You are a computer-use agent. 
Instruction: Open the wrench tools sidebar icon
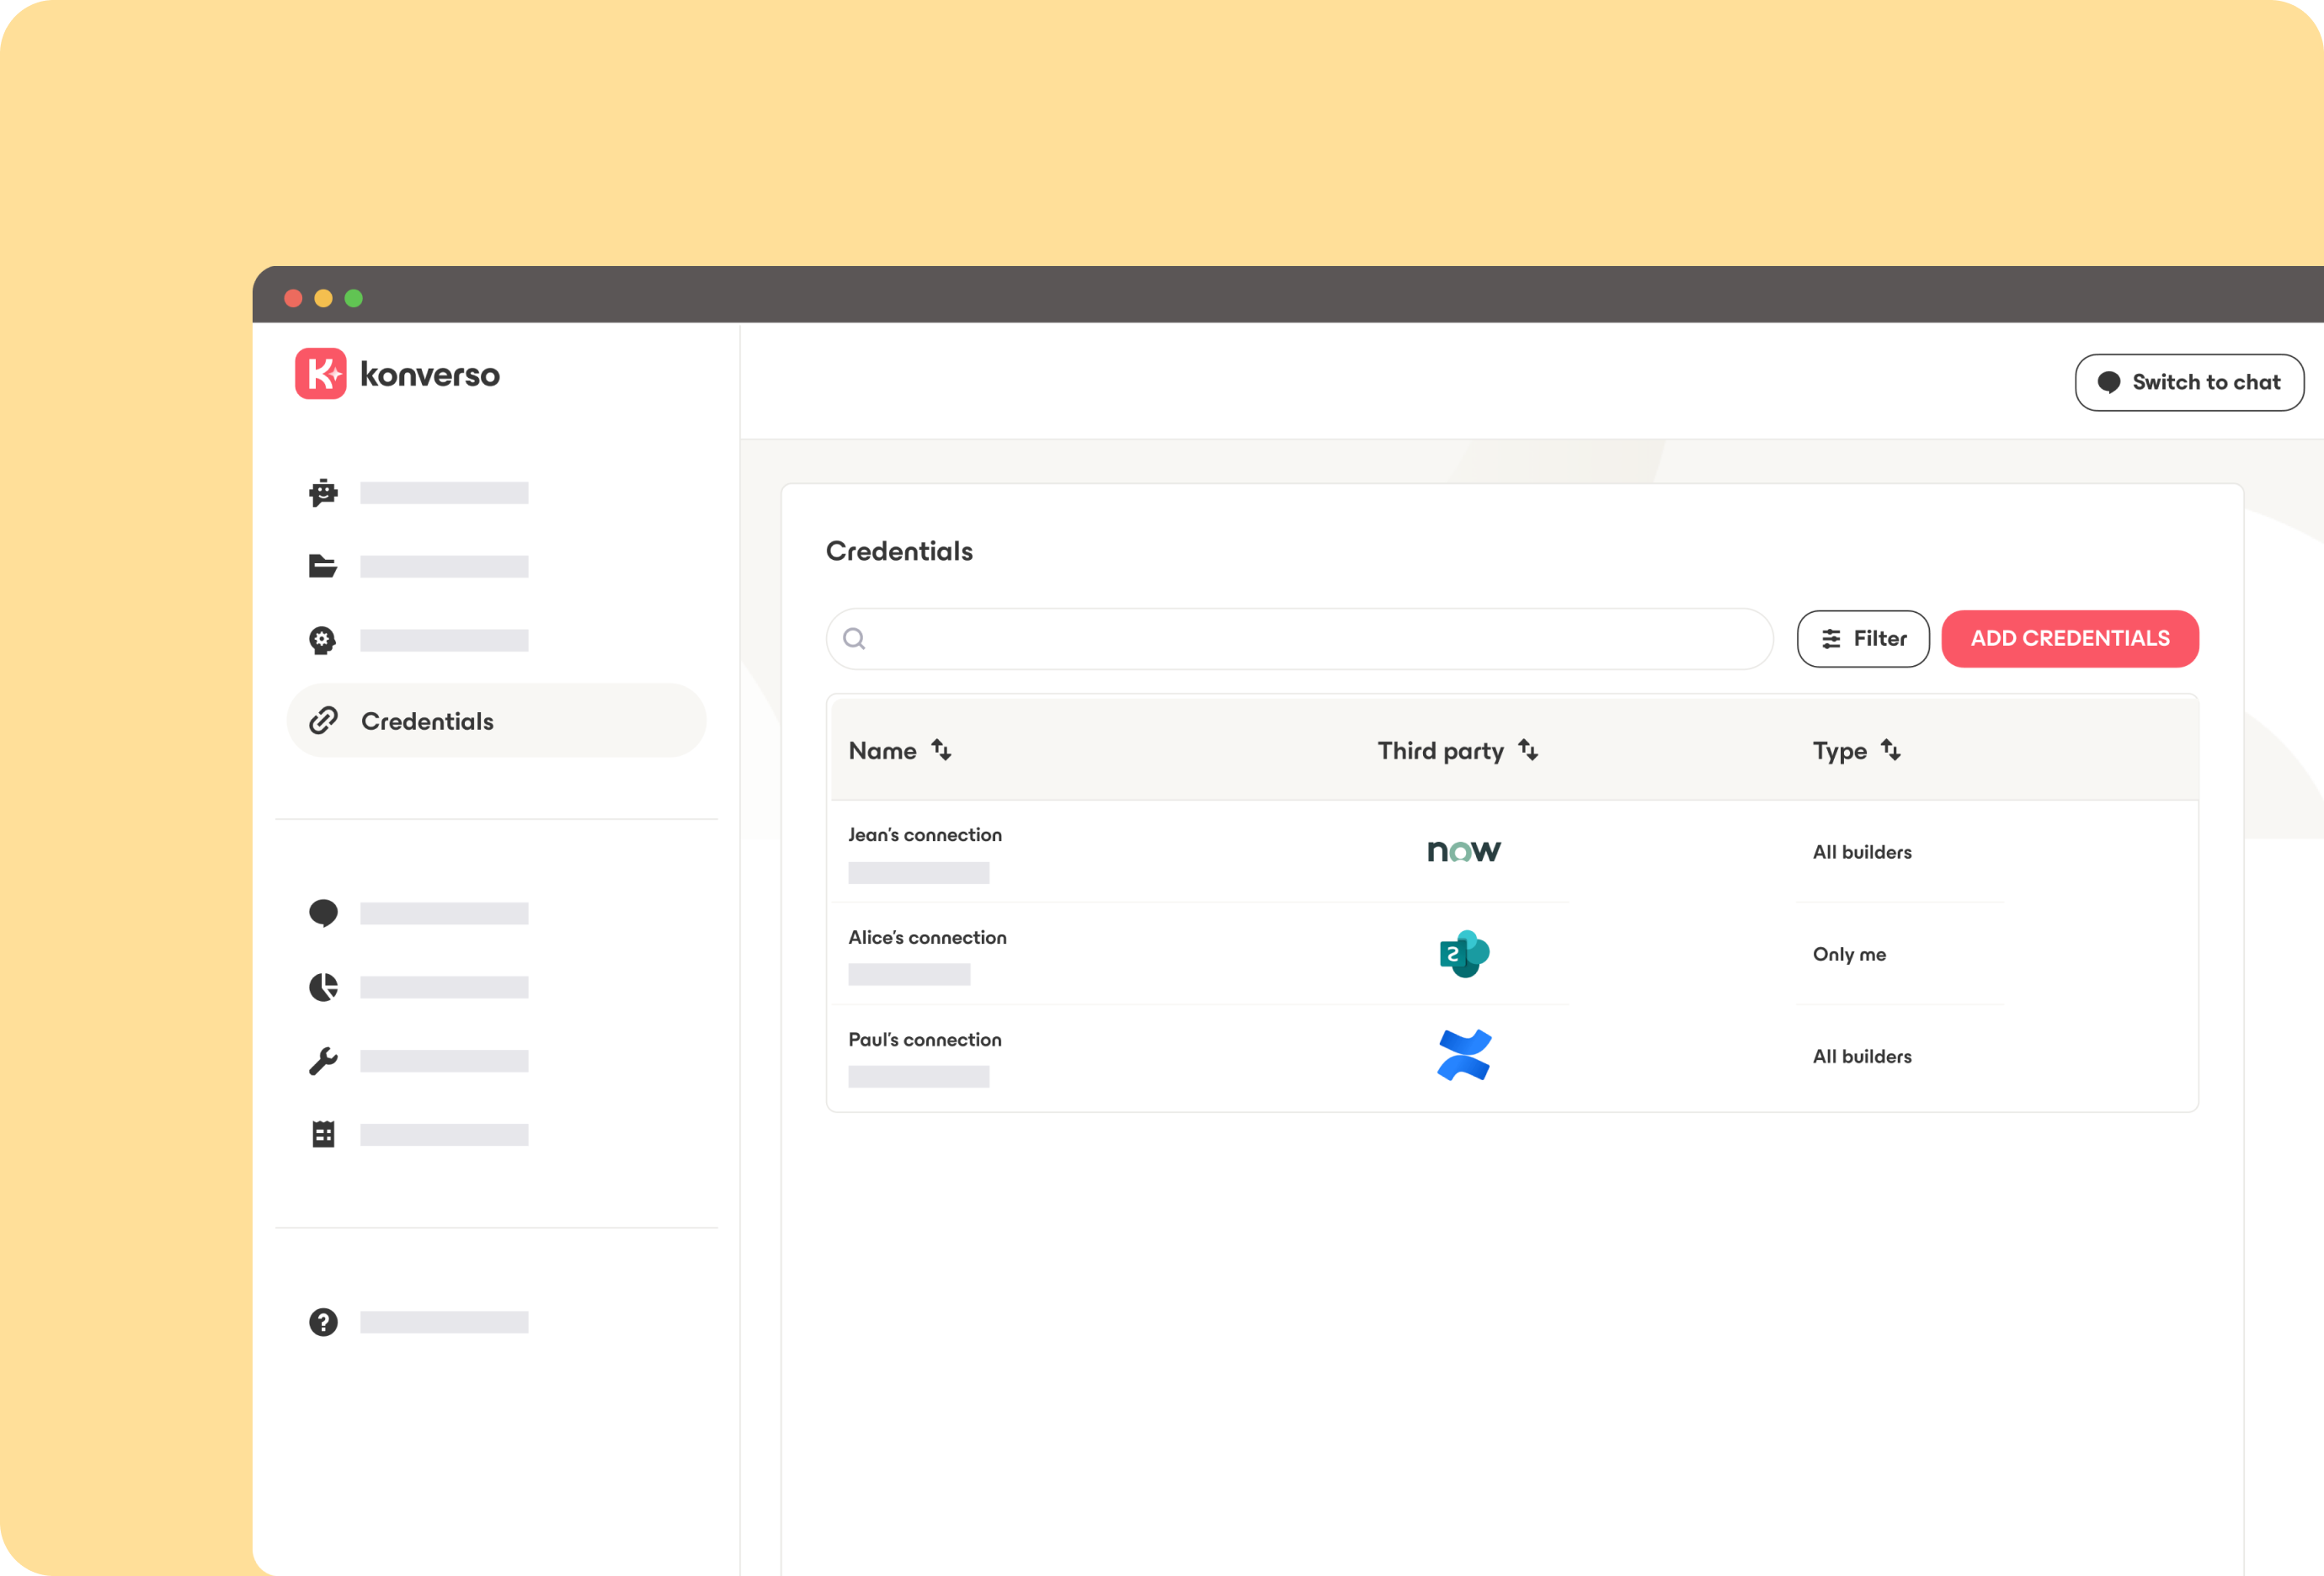(x=323, y=1061)
